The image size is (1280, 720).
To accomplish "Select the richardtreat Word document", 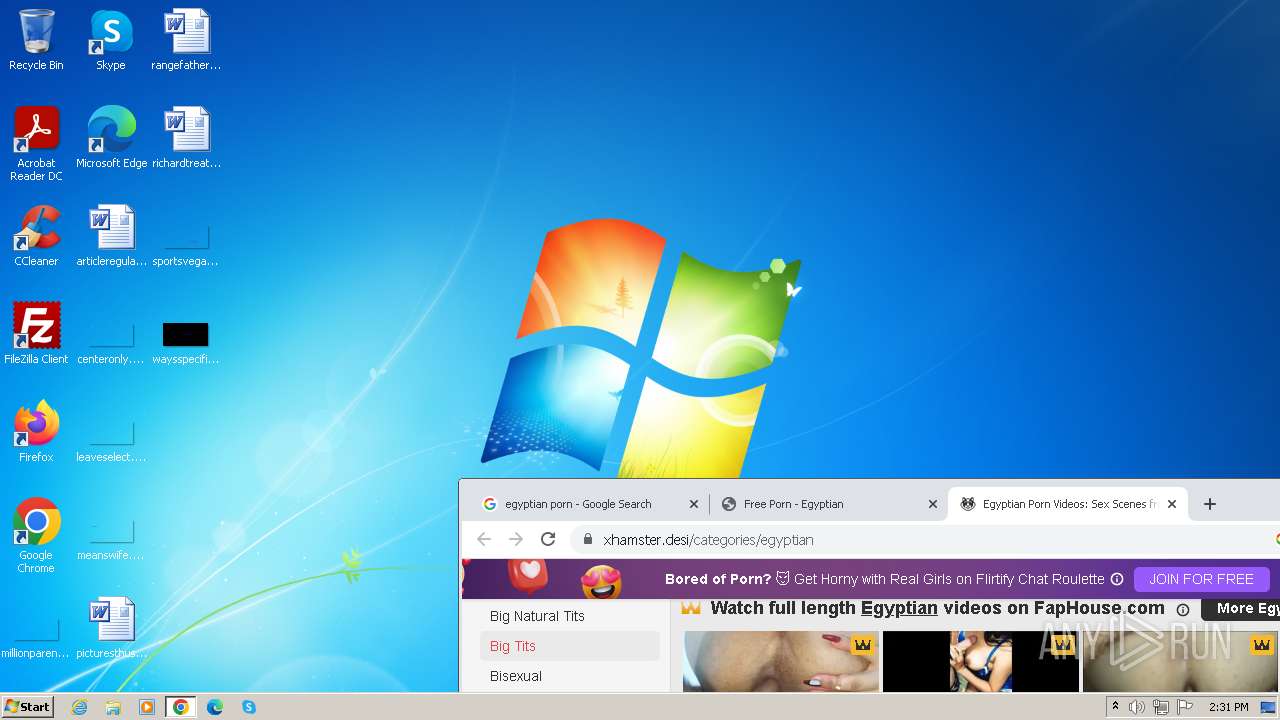I will click(x=186, y=138).
